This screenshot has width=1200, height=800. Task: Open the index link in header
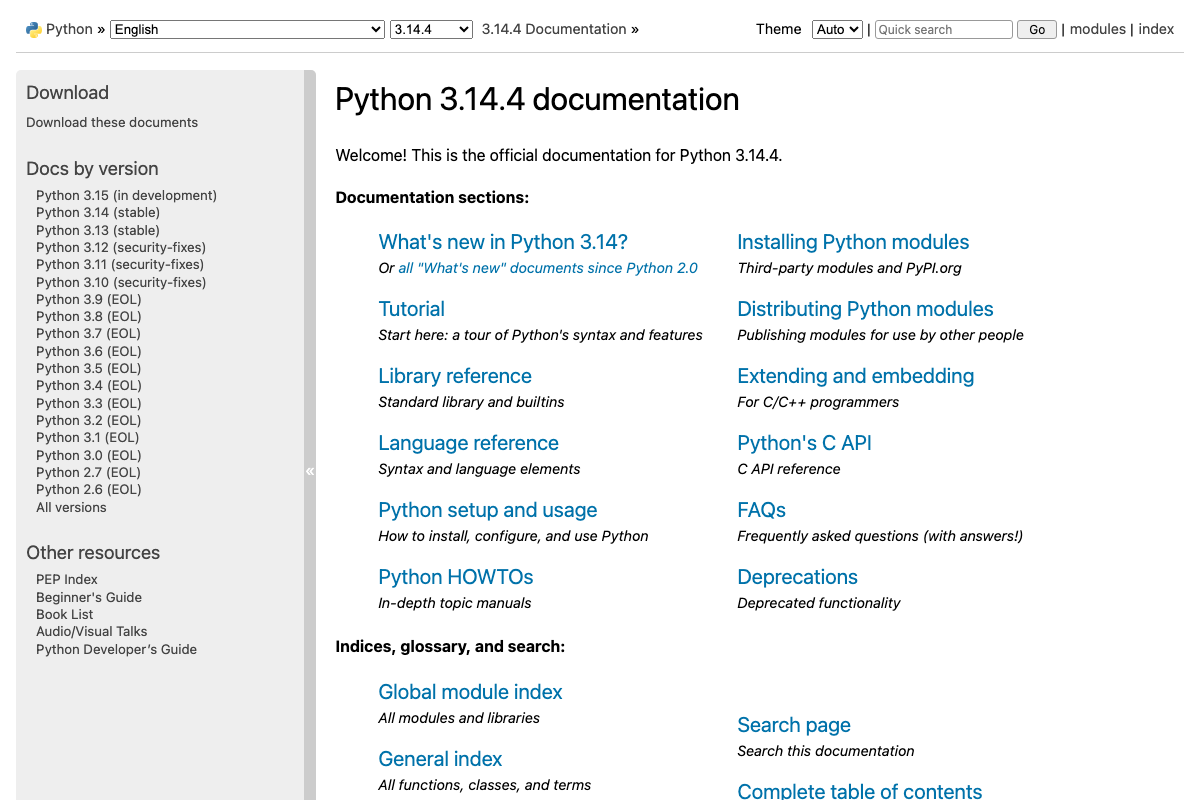pyautogui.click(x=1156, y=29)
